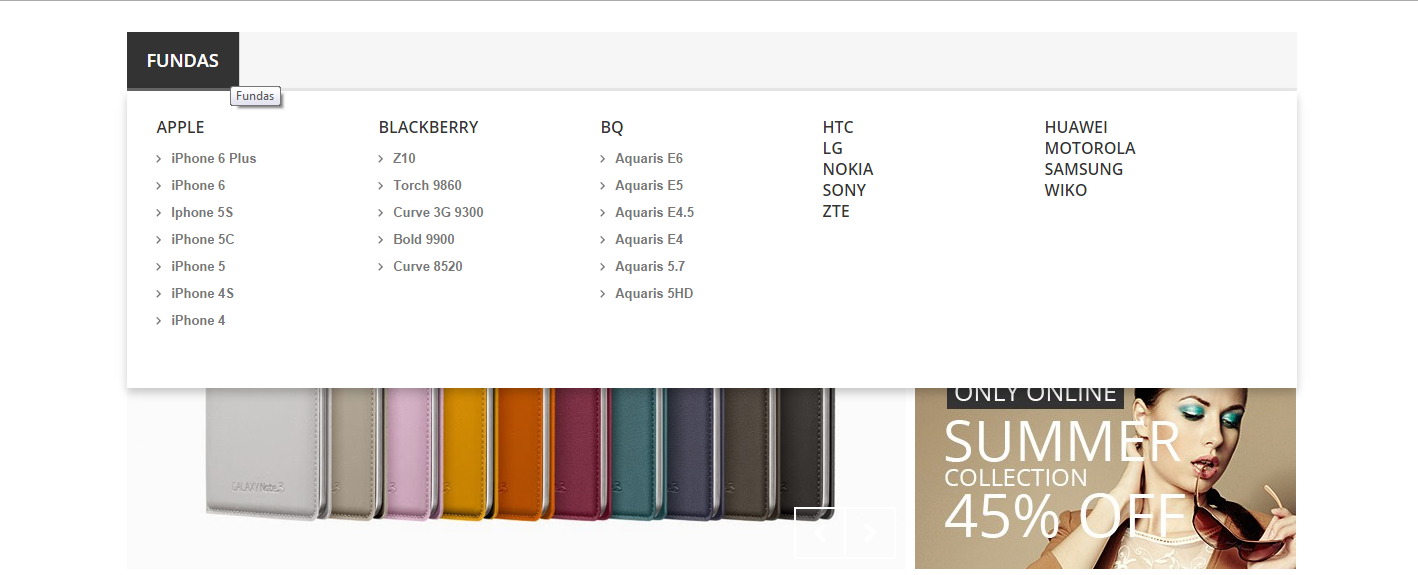1418x575 pixels.
Task: Choose Iphone 5S cases
Action: point(202,212)
